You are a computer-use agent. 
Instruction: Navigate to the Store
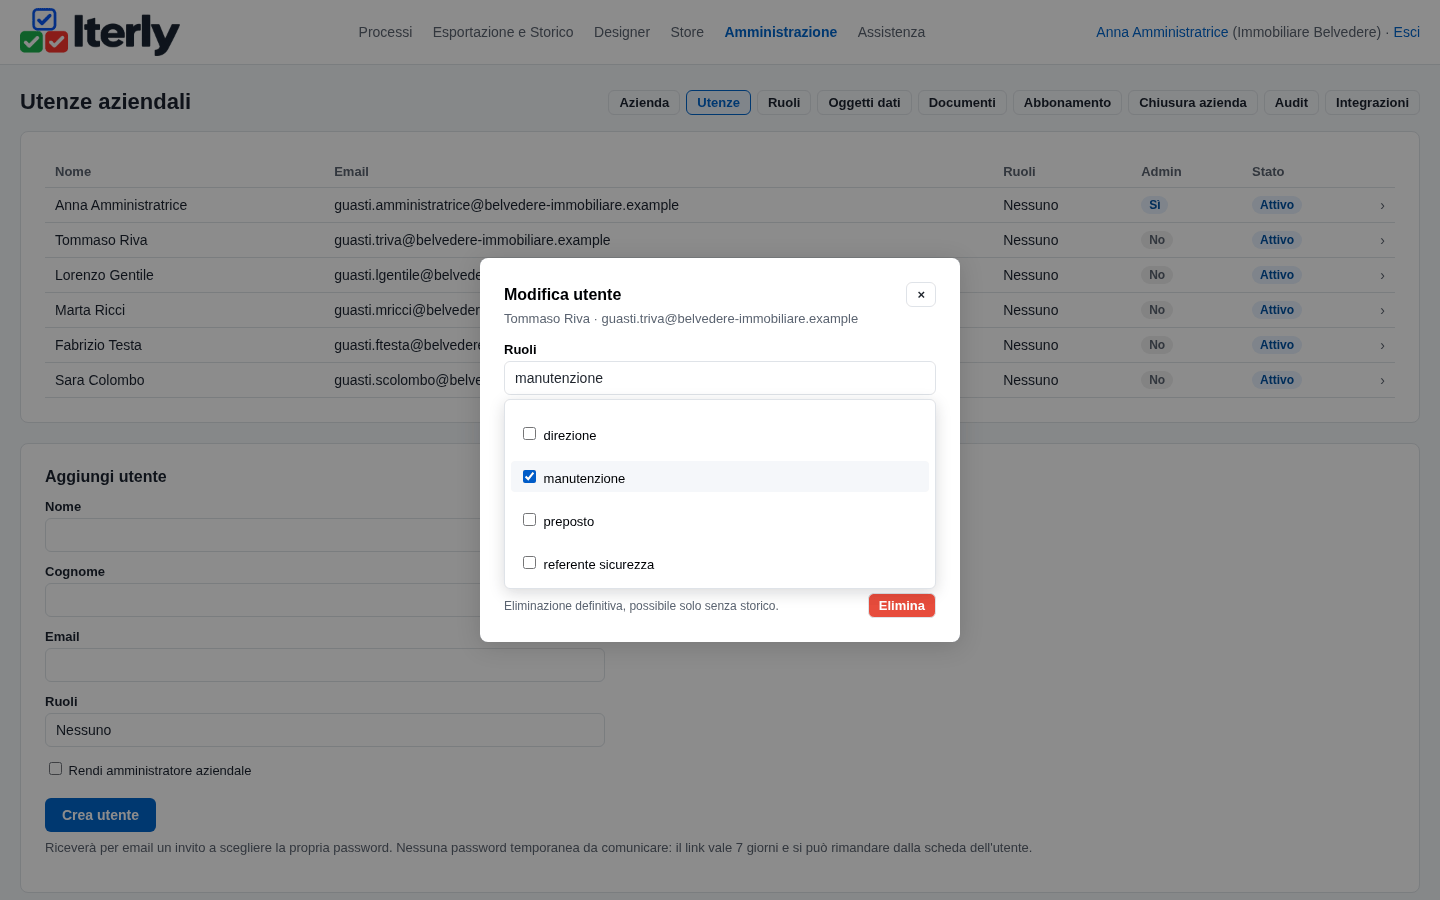(x=687, y=32)
